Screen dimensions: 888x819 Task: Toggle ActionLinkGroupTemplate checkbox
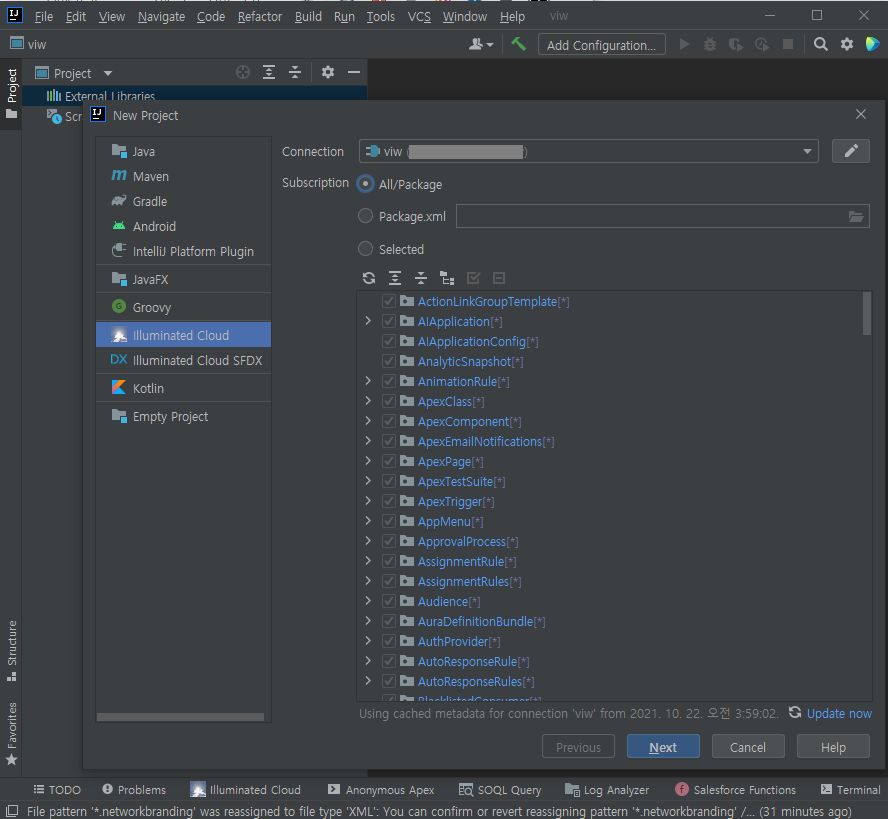coord(388,301)
